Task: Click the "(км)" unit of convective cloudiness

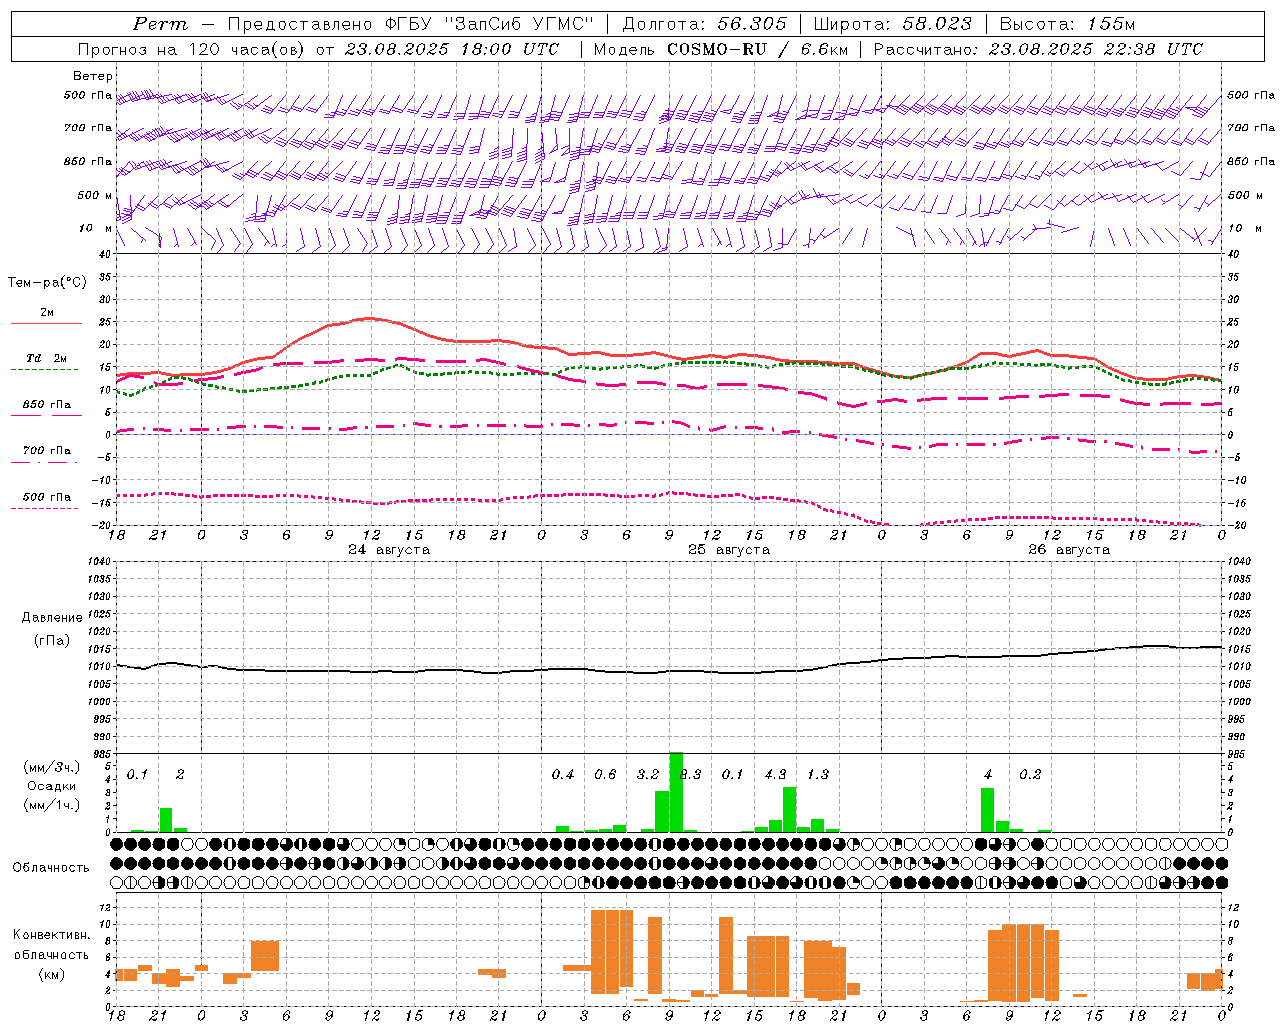Action: 52,973
